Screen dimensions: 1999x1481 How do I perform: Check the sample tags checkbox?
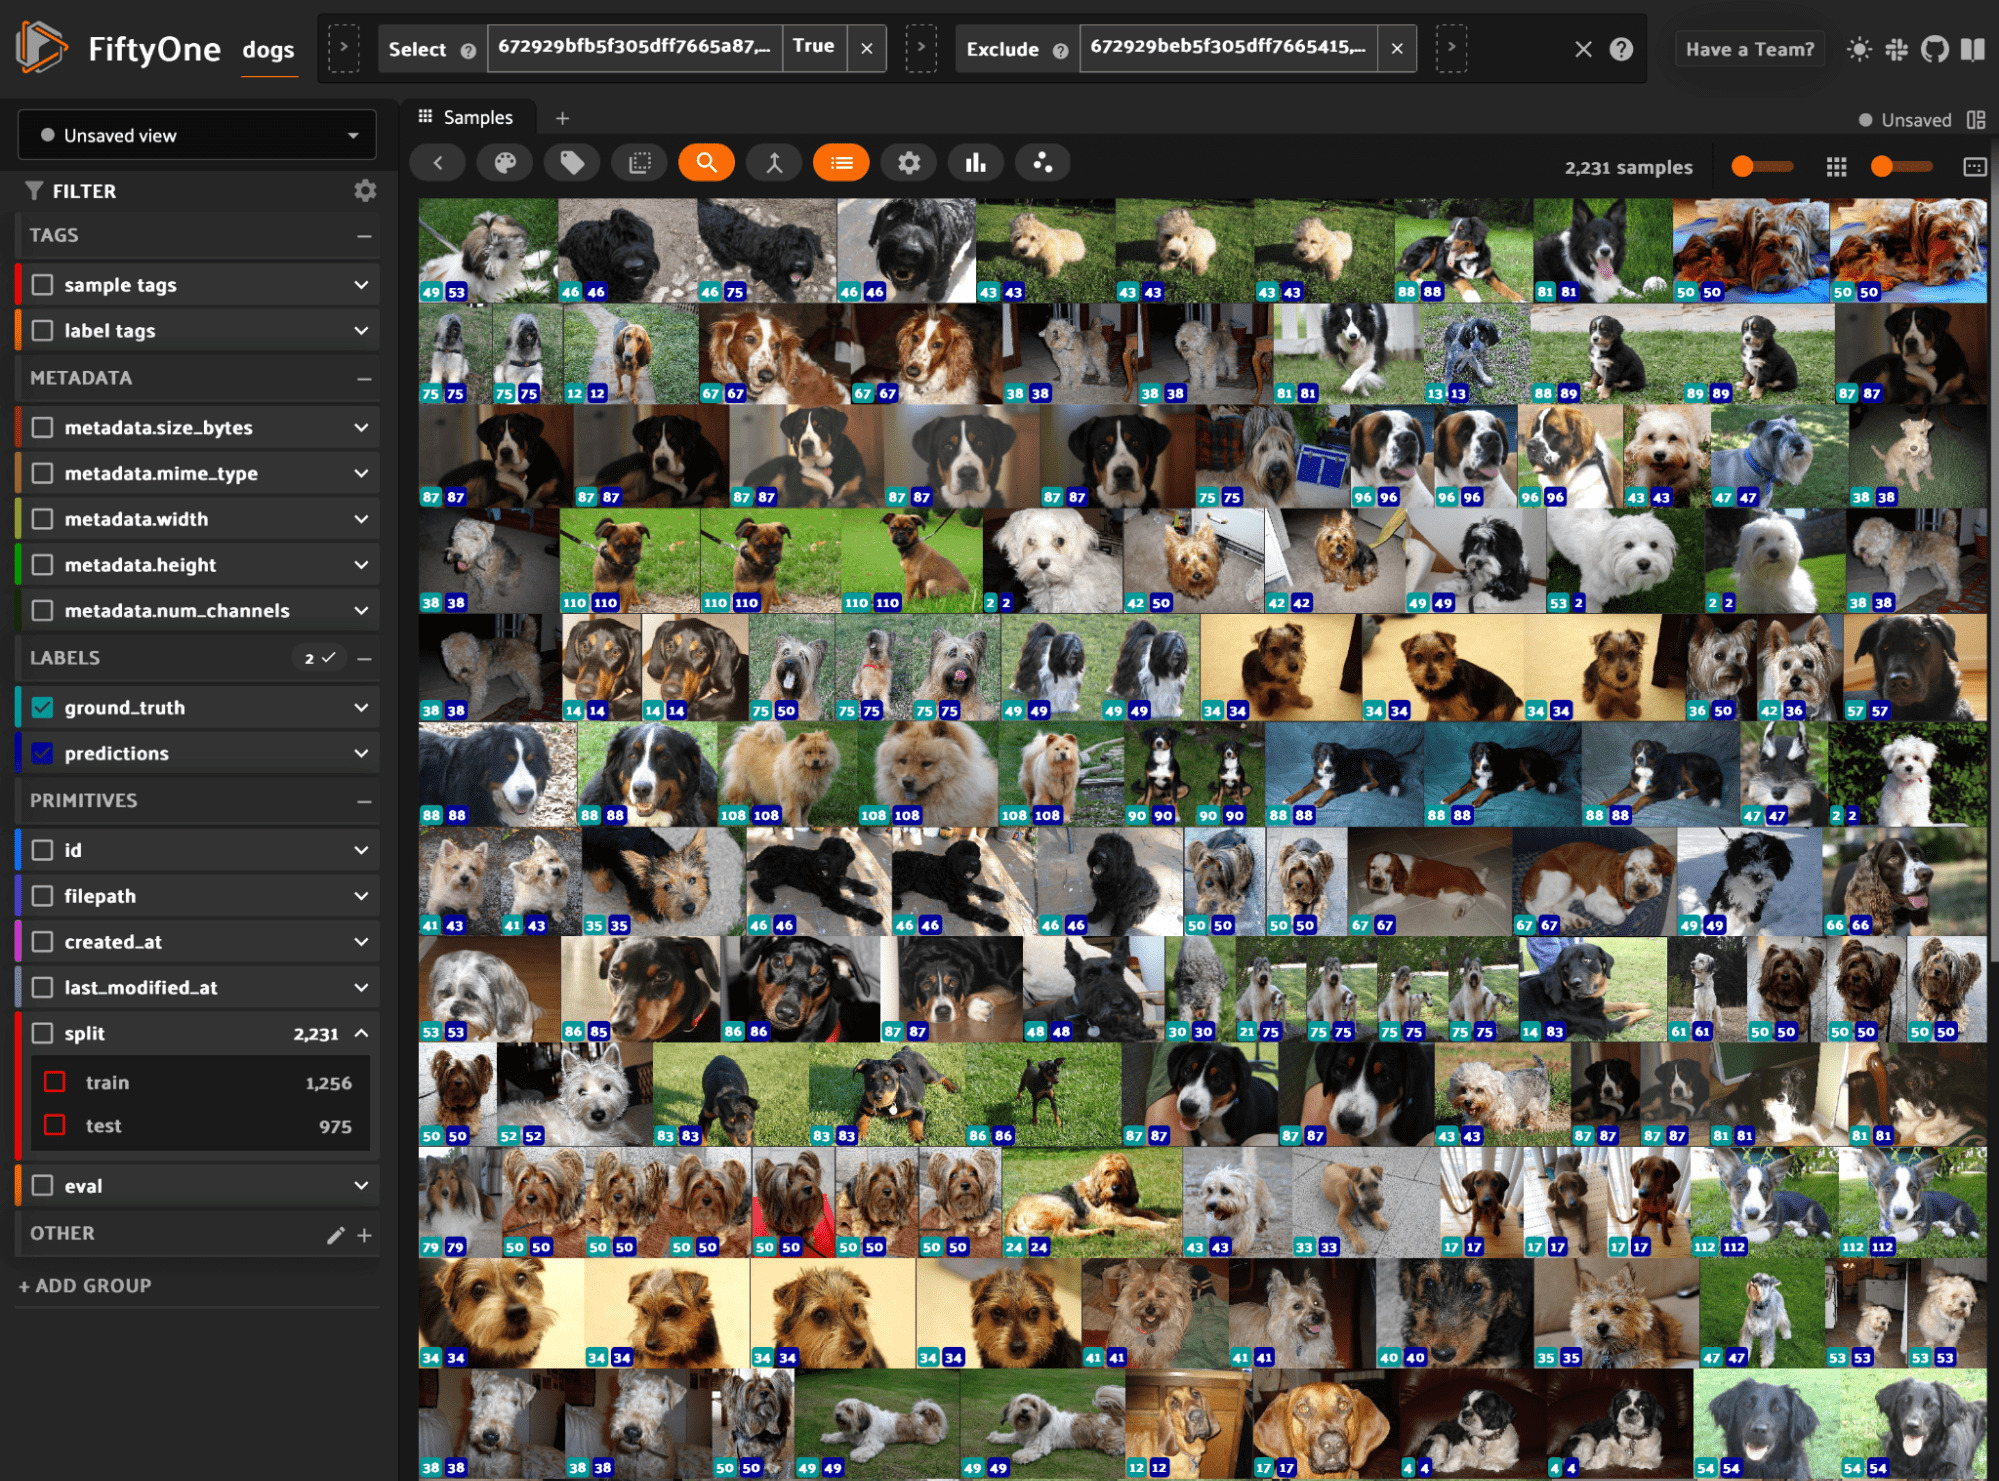coord(42,285)
